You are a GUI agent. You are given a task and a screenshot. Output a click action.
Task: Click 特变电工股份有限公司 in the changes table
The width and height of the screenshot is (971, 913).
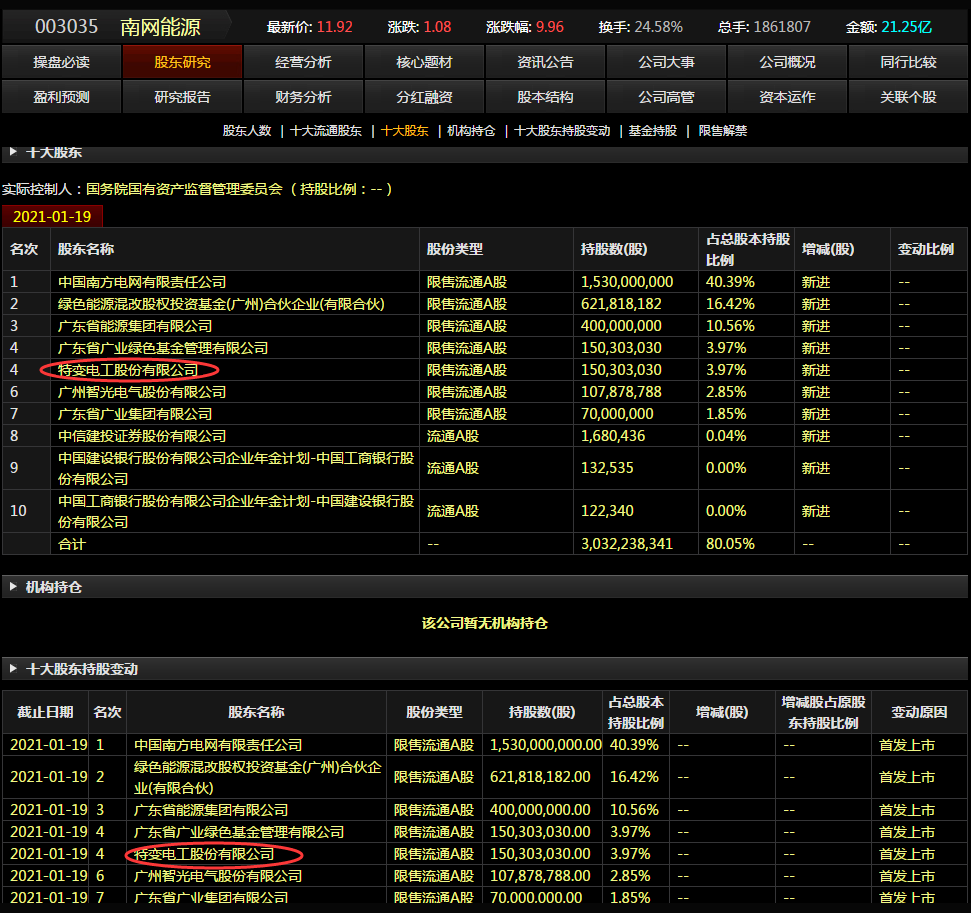coord(204,854)
